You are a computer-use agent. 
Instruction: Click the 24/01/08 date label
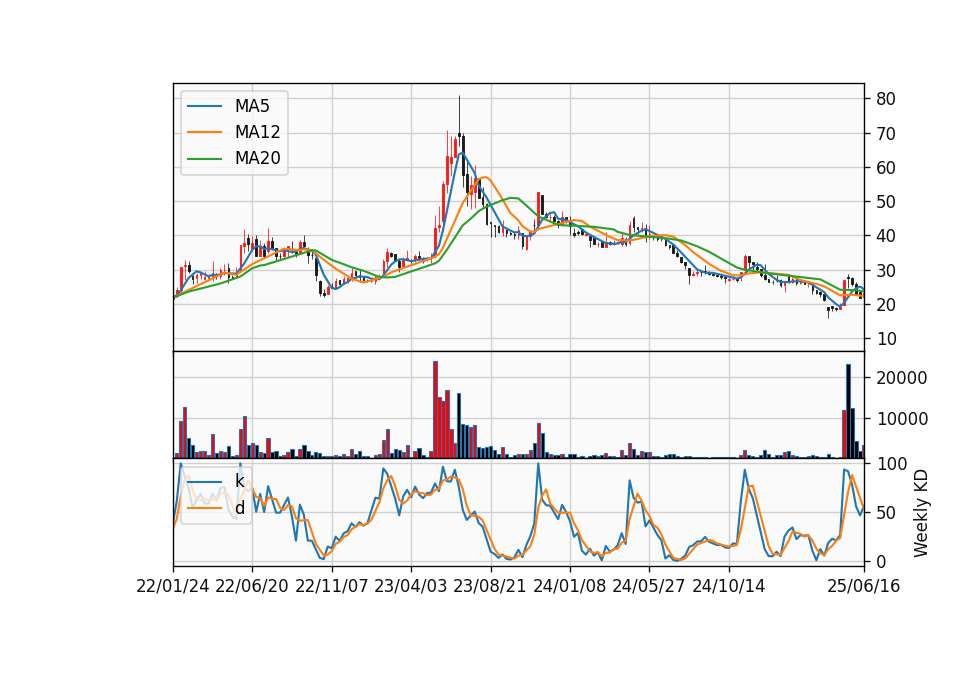(x=570, y=587)
